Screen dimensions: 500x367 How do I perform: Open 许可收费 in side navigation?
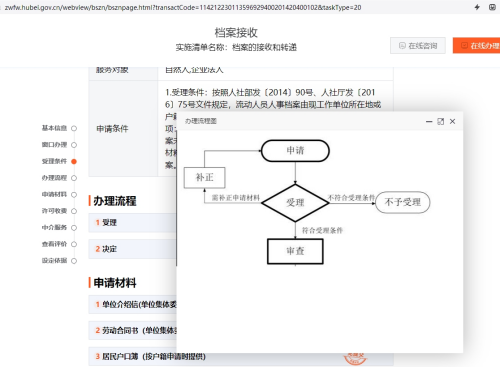[59, 211]
